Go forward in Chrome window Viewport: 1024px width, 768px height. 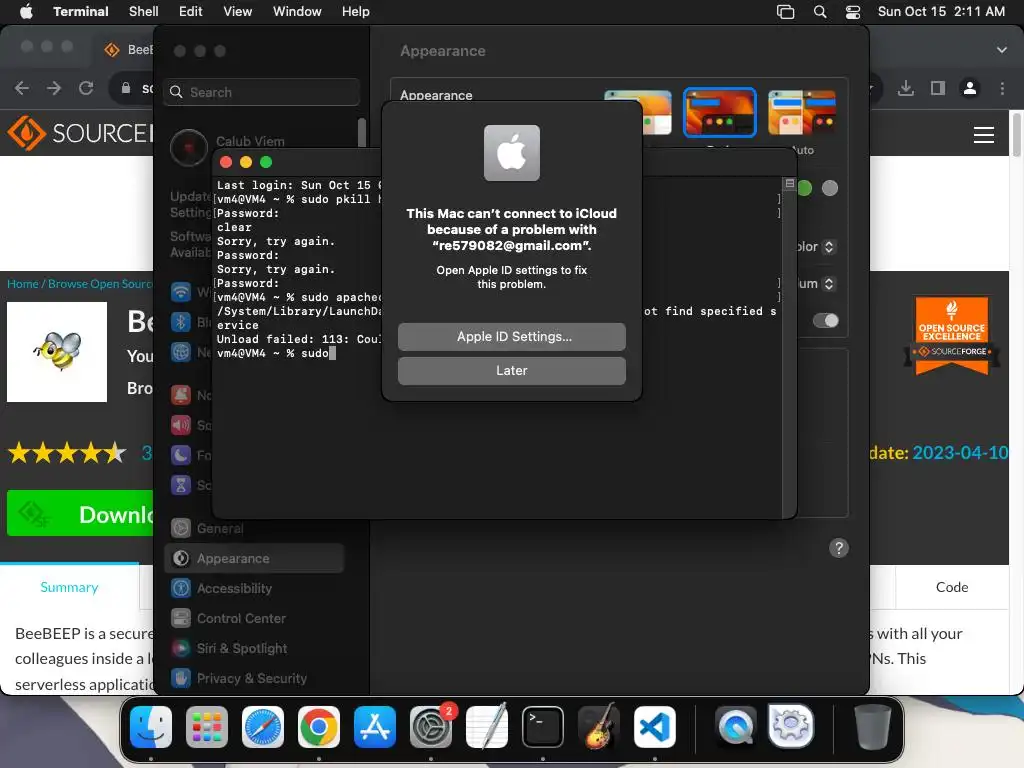(54, 88)
